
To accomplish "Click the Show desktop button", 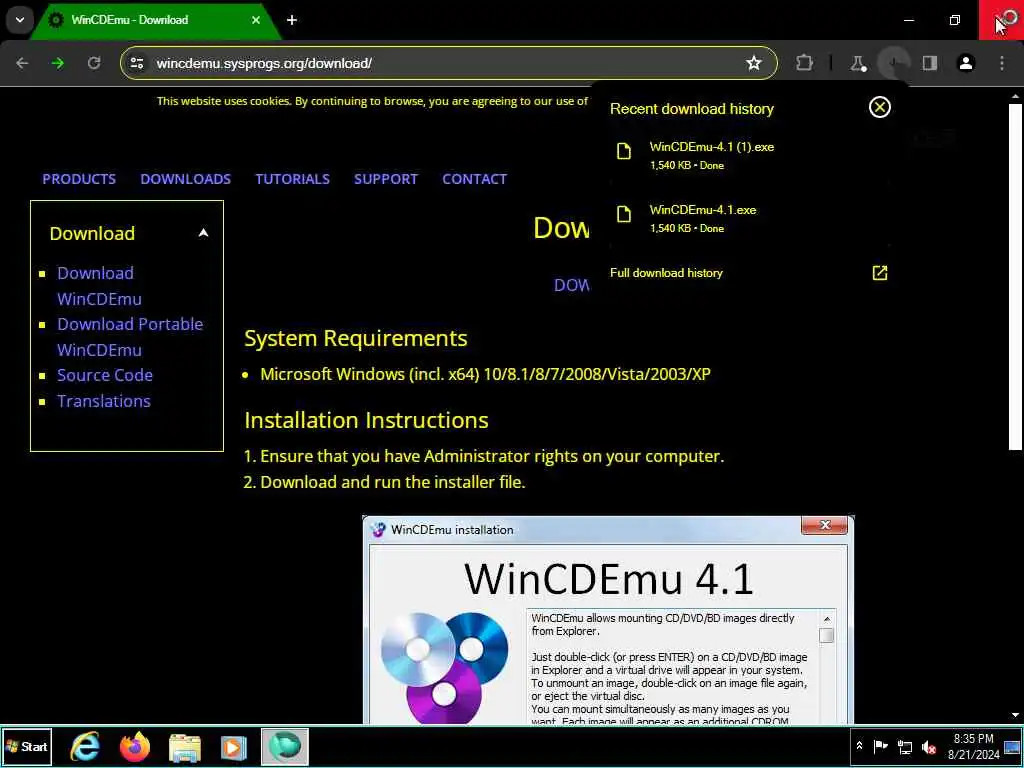I will [1013, 746].
